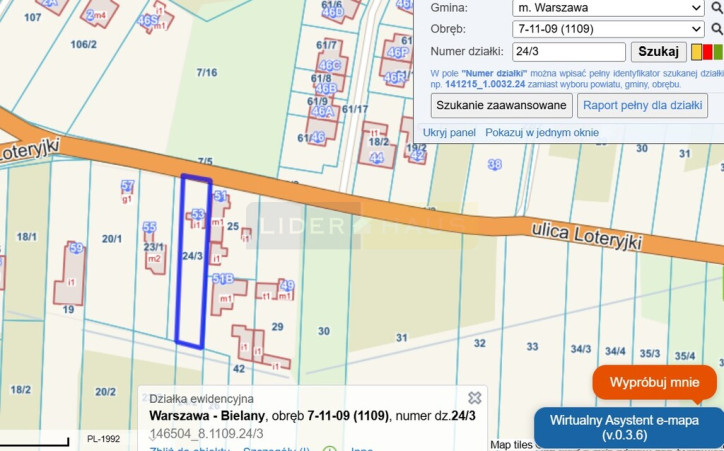Click the Warszawa - Bielany heading in popup

click(x=207, y=415)
